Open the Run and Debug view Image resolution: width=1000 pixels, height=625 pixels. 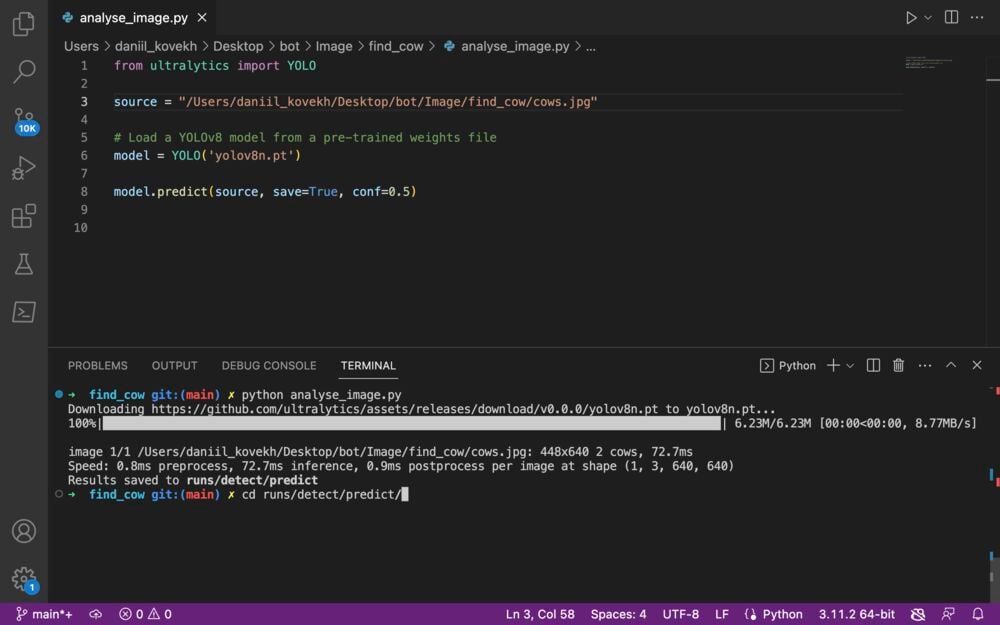(x=24, y=168)
